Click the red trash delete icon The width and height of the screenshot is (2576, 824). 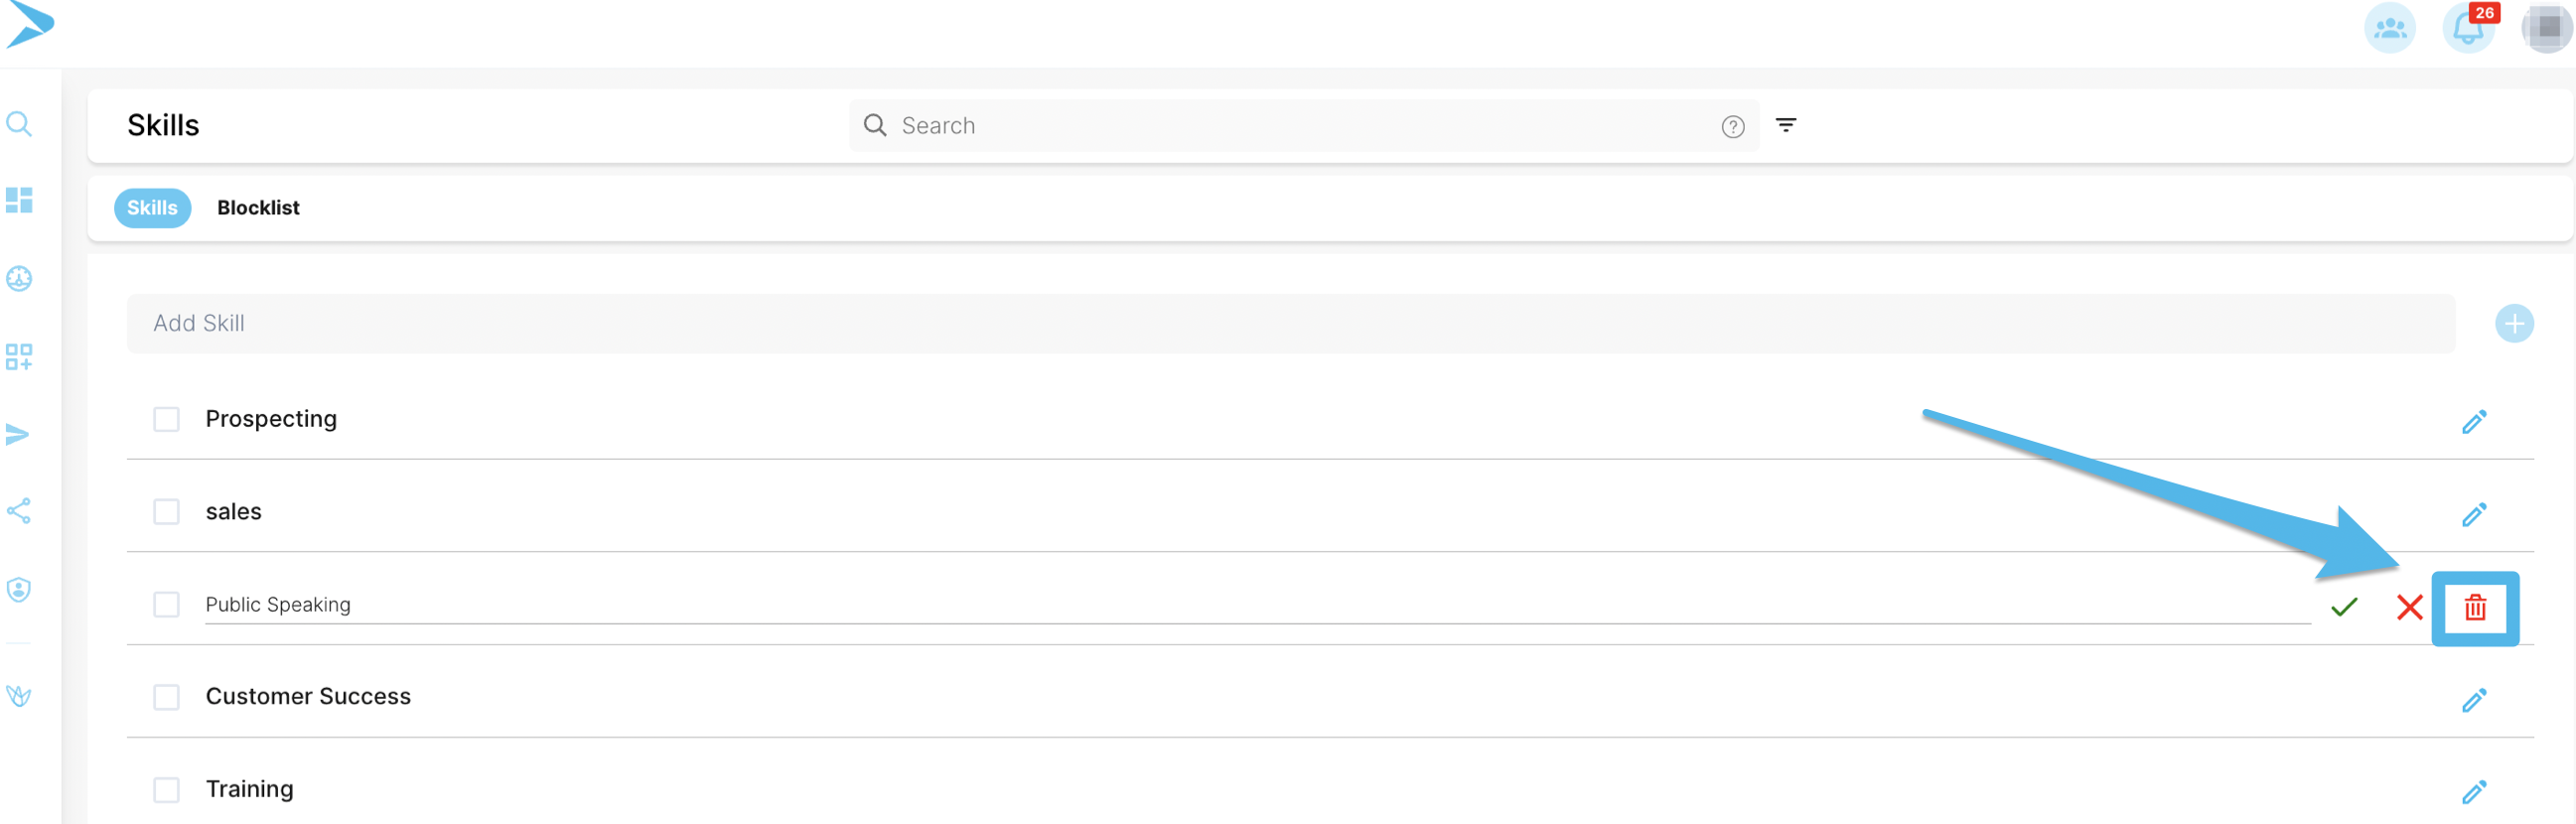[x=2474, y=607]
